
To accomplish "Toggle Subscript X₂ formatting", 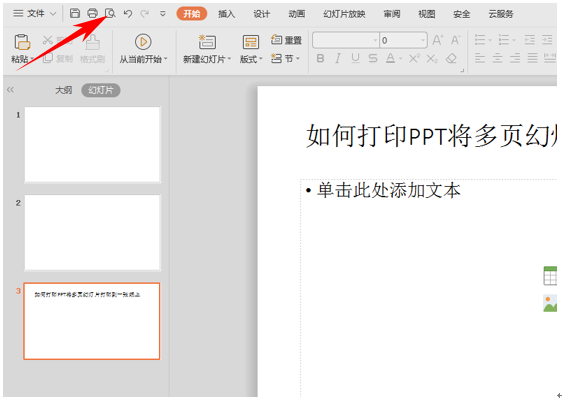I will (x=432, y=59).
